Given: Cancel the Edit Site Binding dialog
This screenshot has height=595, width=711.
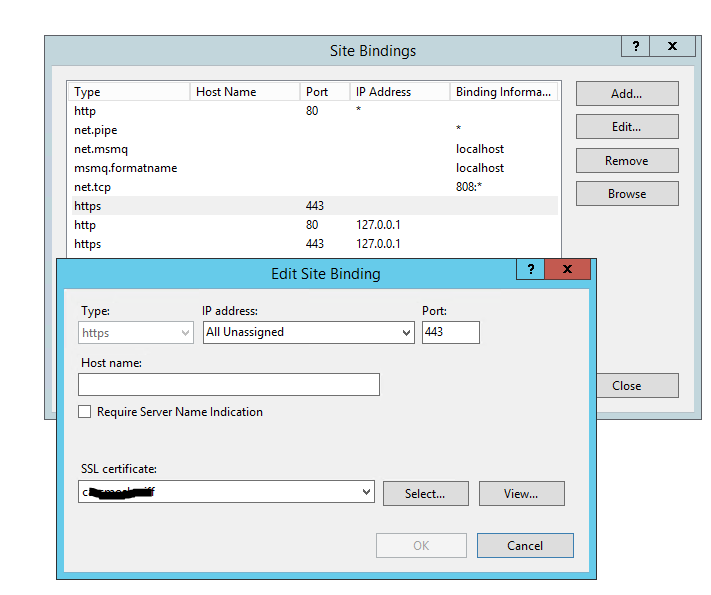Looking at the screenshot, I should (x=525, y=546).
